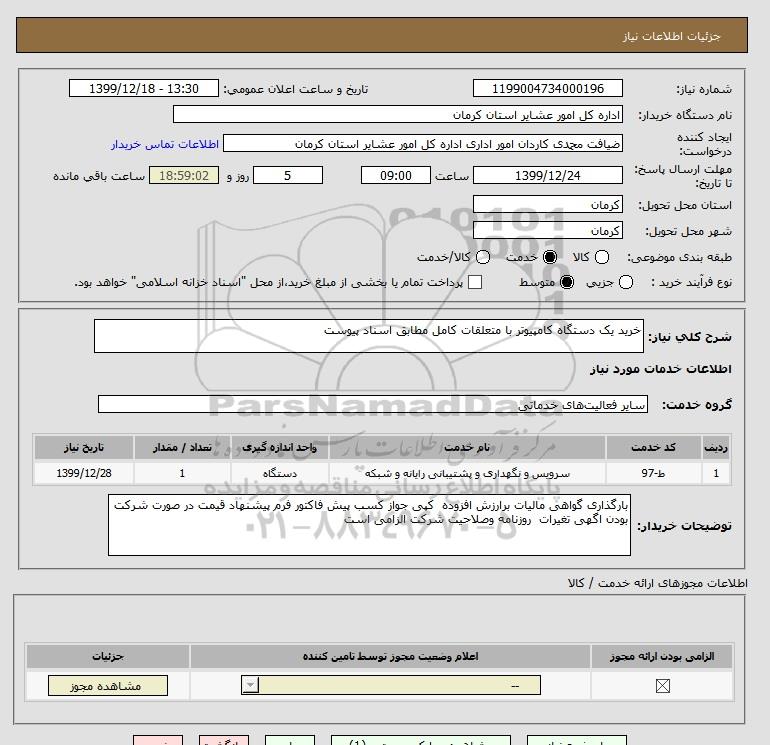The image size is (770, 745).
Task: Click the الزامی بودن ارائه مجوز column header
Action: pyautogui.click(x=662, y=656)
